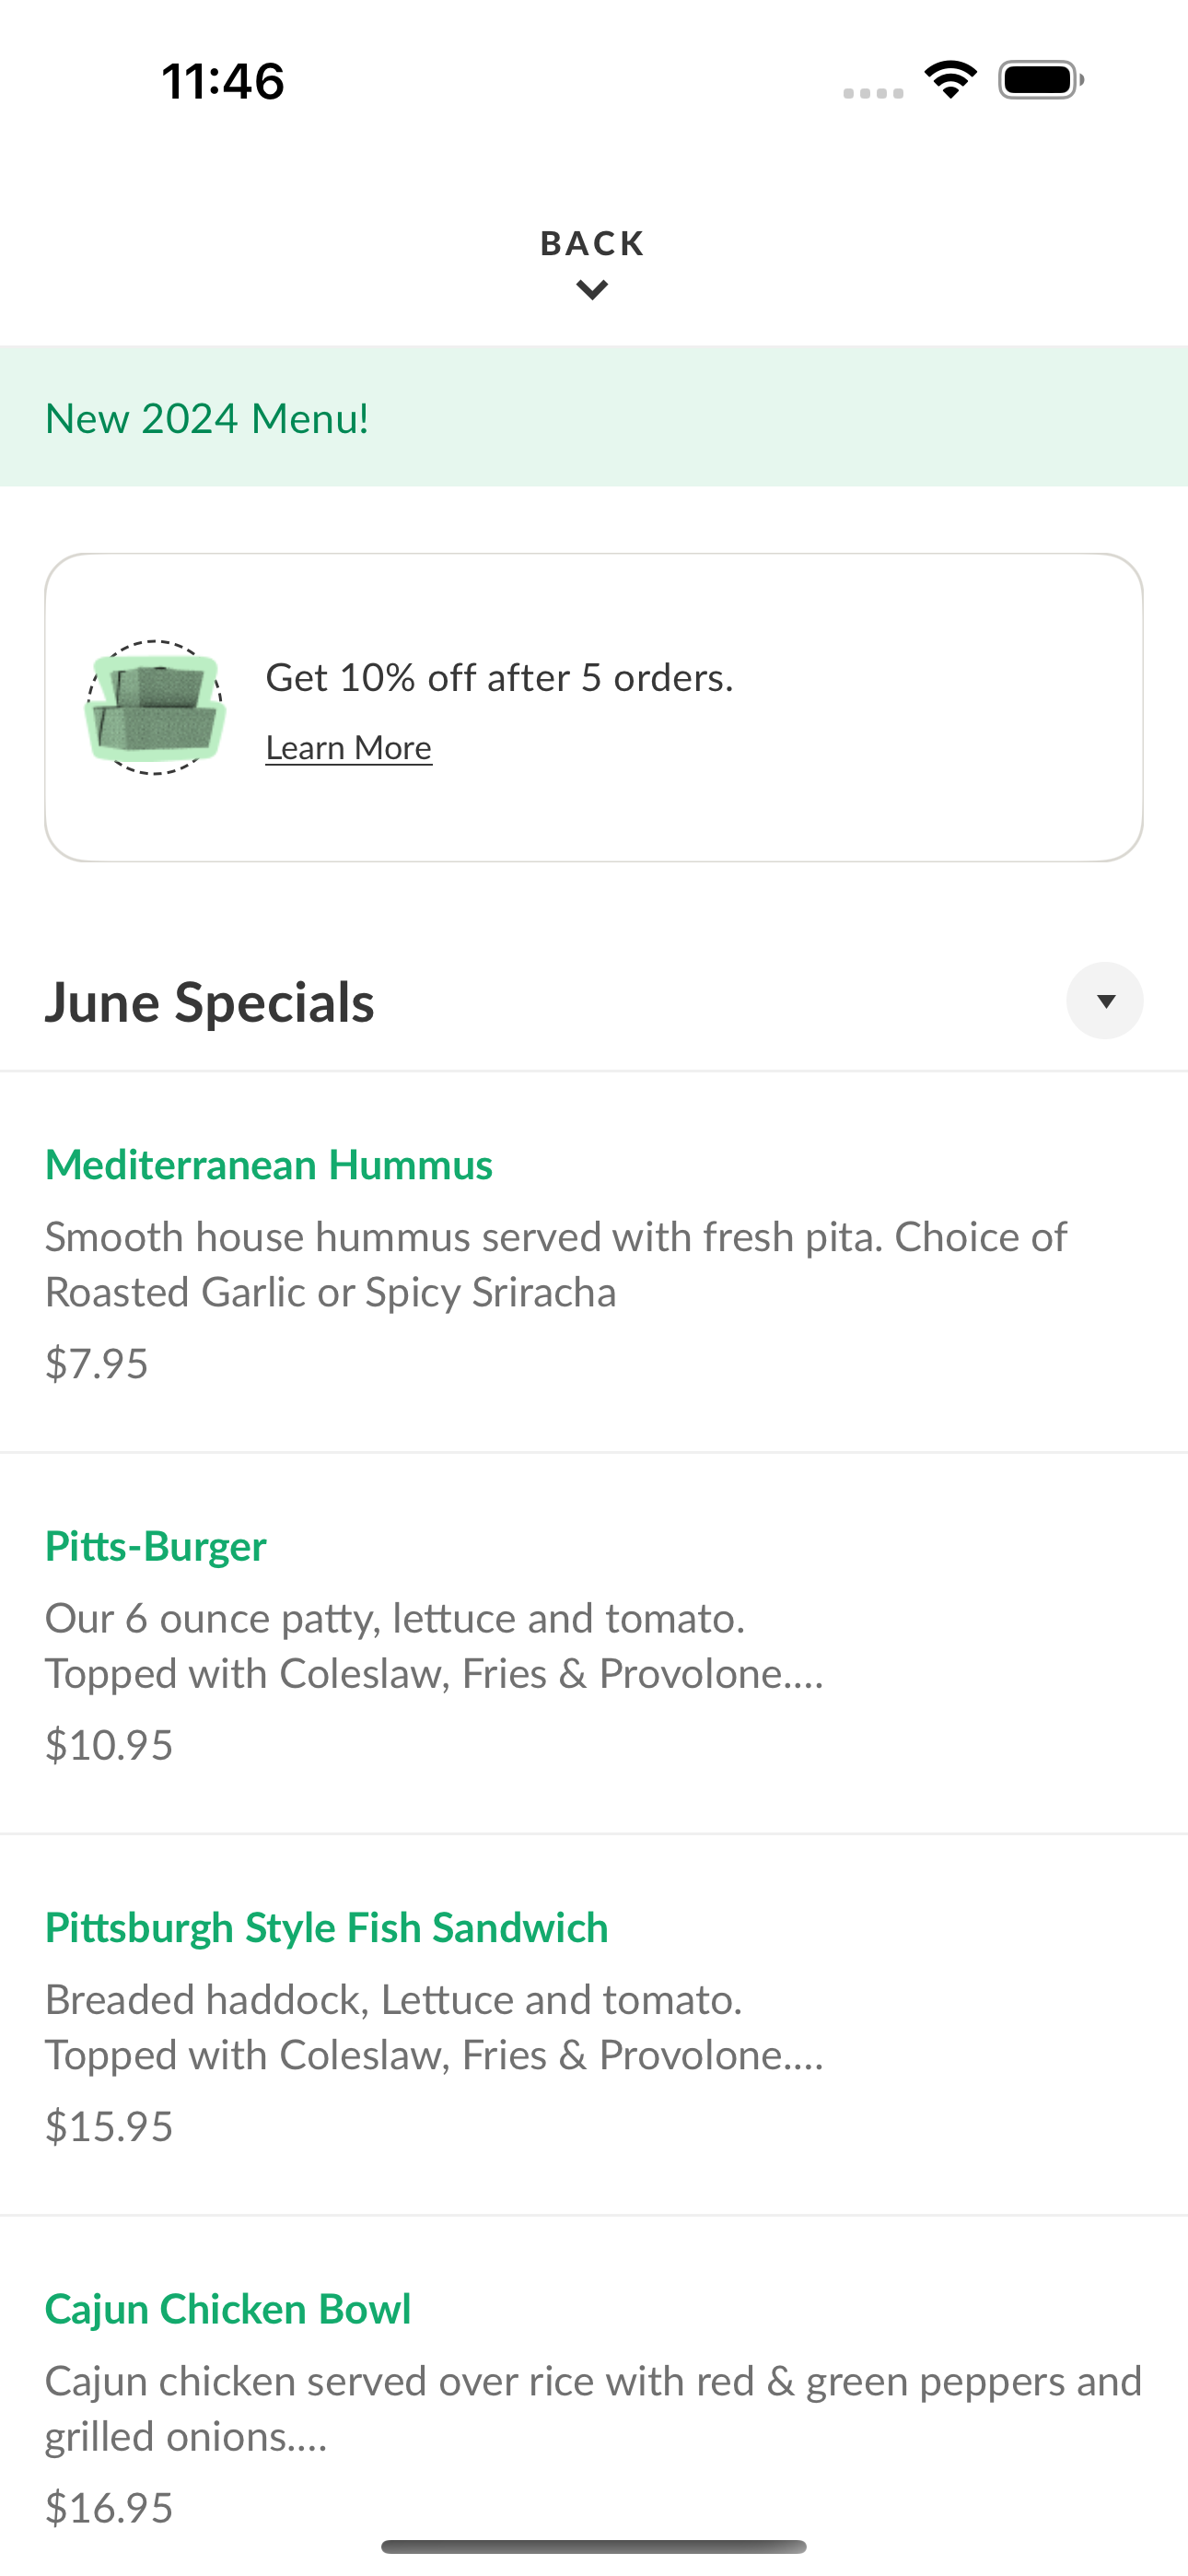Tap the 11:46 clock in status bar
This screenshot has height=2576, width=1188.
(223, 81)
